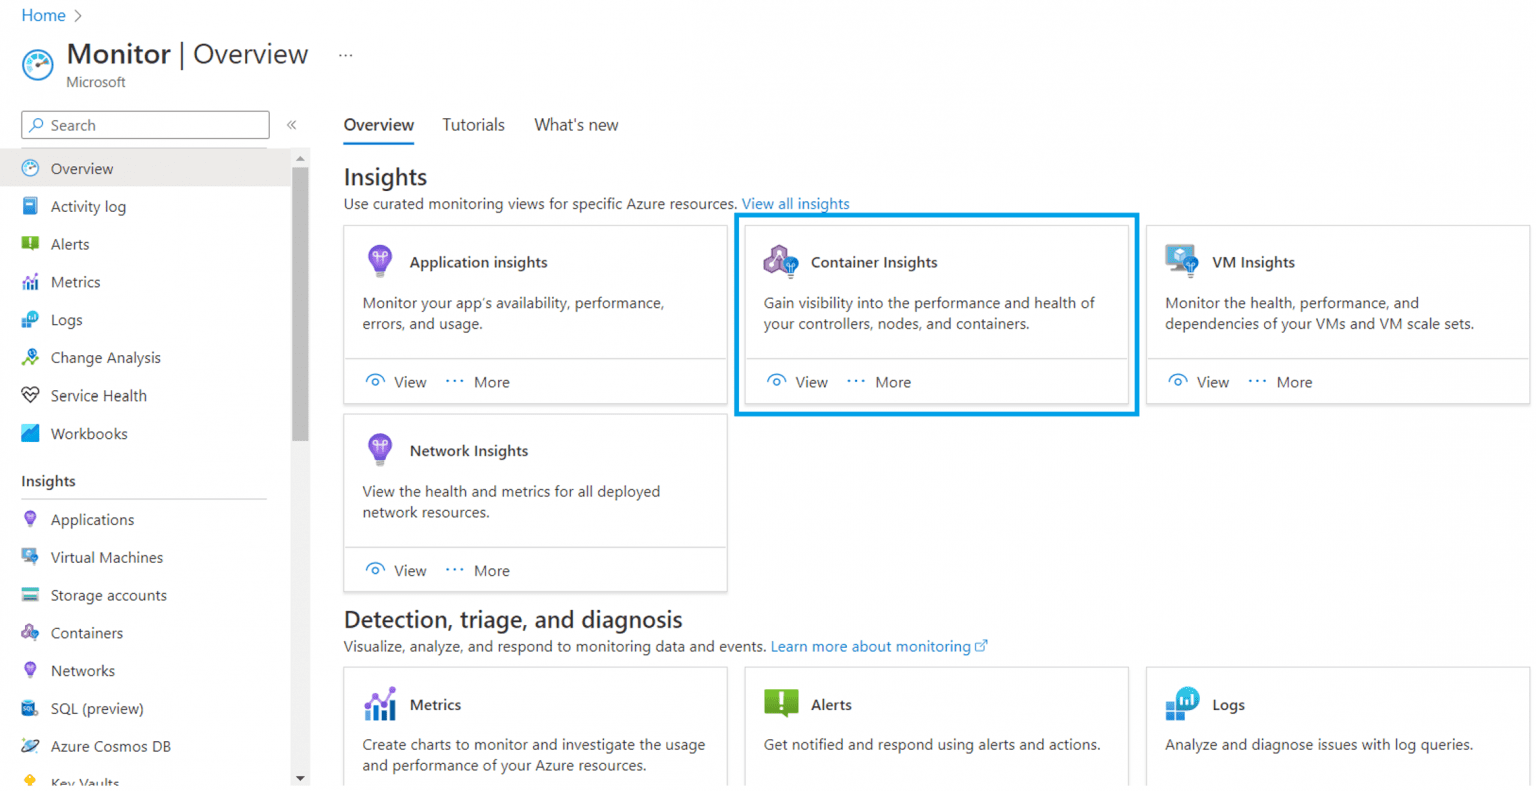Expand More options on the Application insights card
The width and height of the screenshot is (1536, 791).
pyautogui.click(x=478, y=381)
